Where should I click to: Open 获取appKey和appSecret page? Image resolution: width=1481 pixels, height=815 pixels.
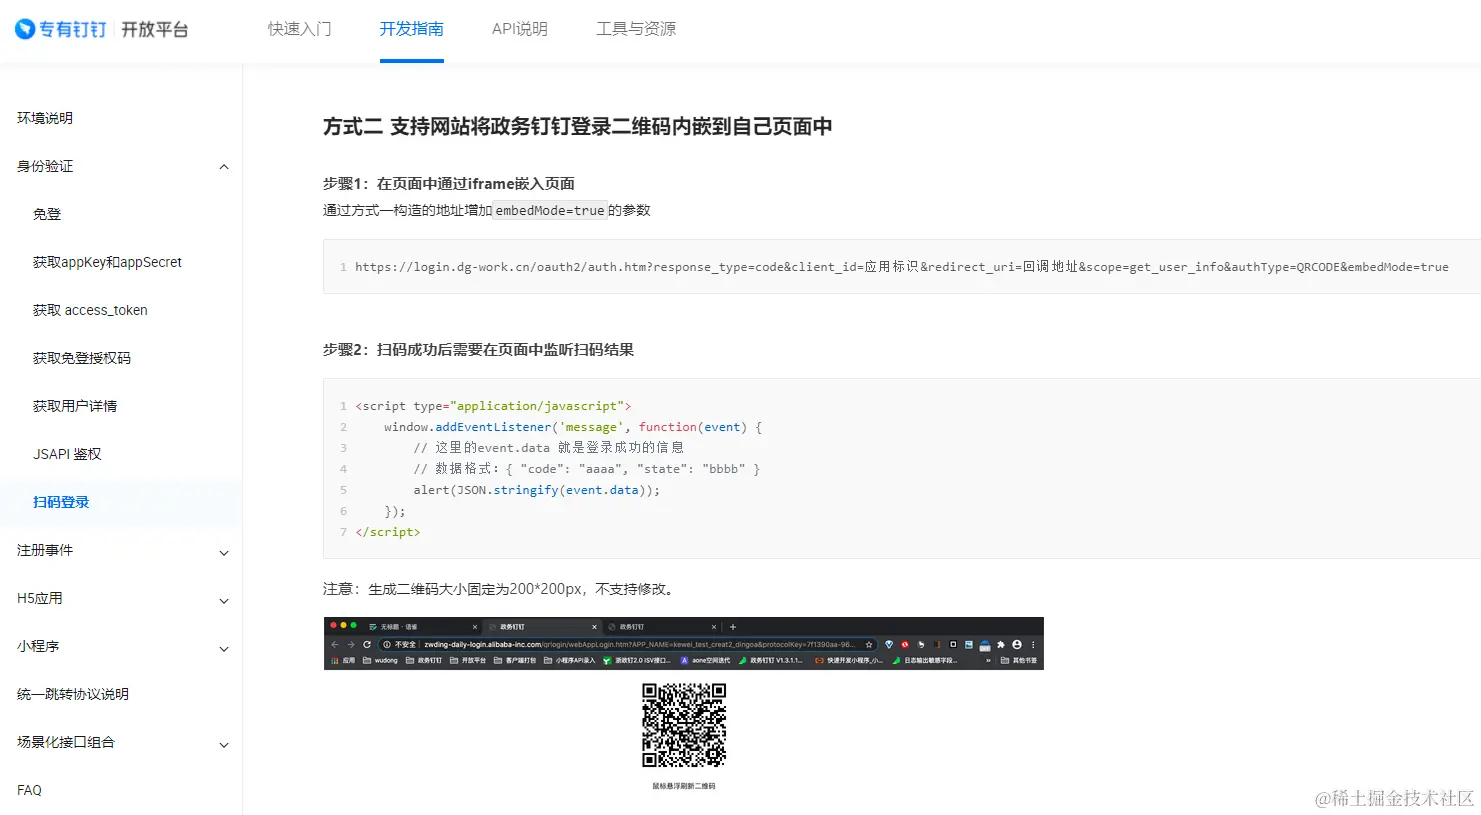tap(108, 262)
